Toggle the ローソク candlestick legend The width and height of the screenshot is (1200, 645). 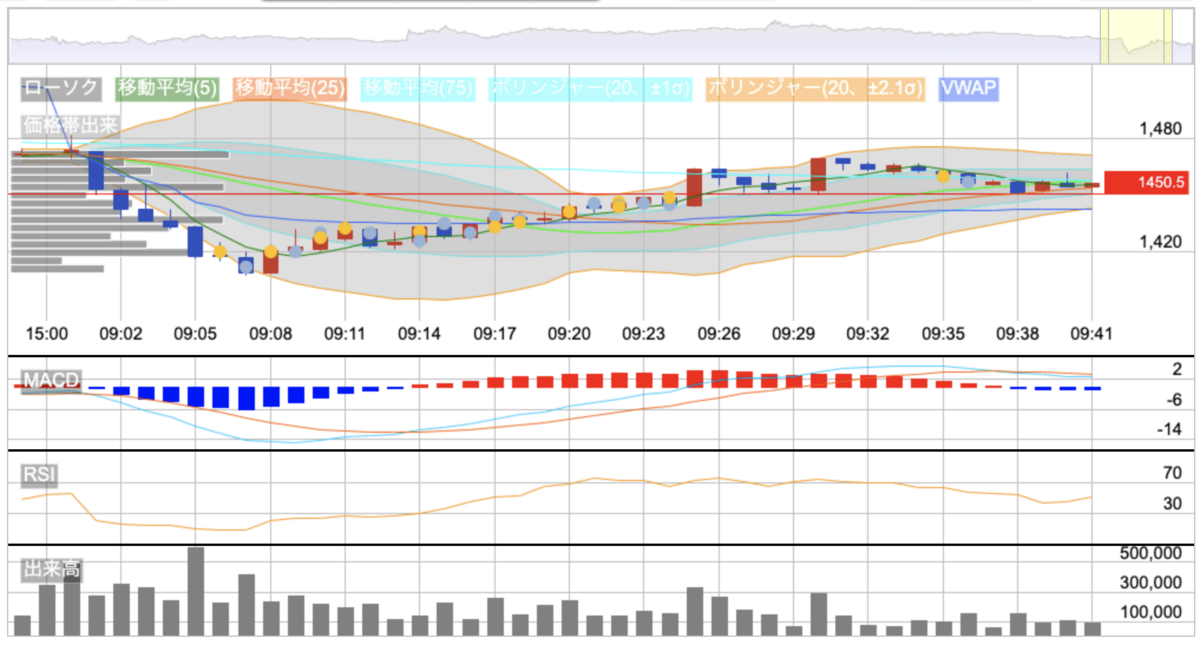(61, 88)
